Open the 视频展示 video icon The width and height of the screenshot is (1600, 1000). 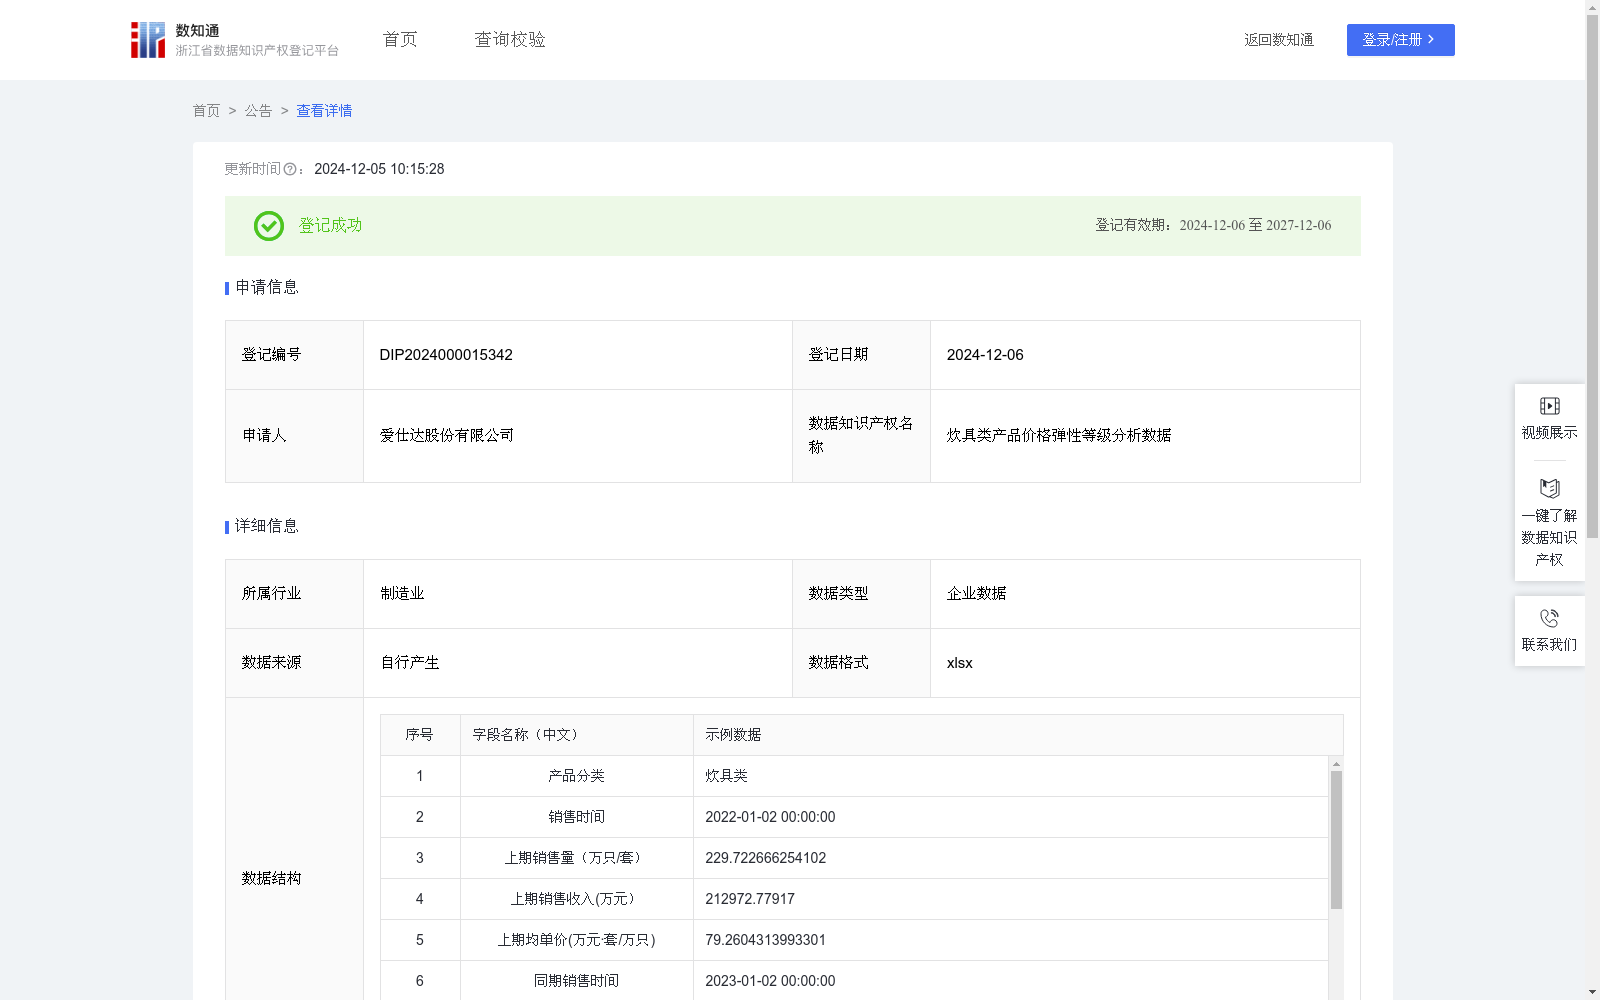1549,406
